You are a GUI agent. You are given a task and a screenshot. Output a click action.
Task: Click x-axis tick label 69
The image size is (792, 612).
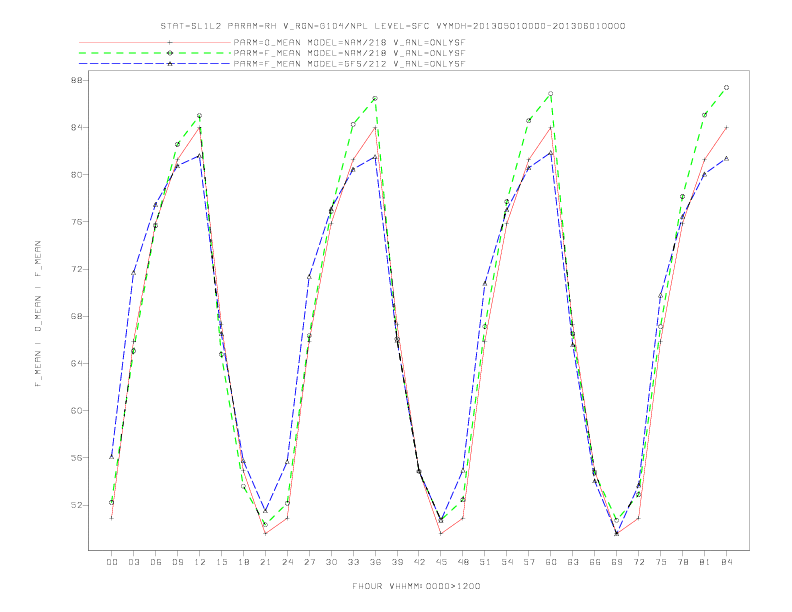point(617,562)
